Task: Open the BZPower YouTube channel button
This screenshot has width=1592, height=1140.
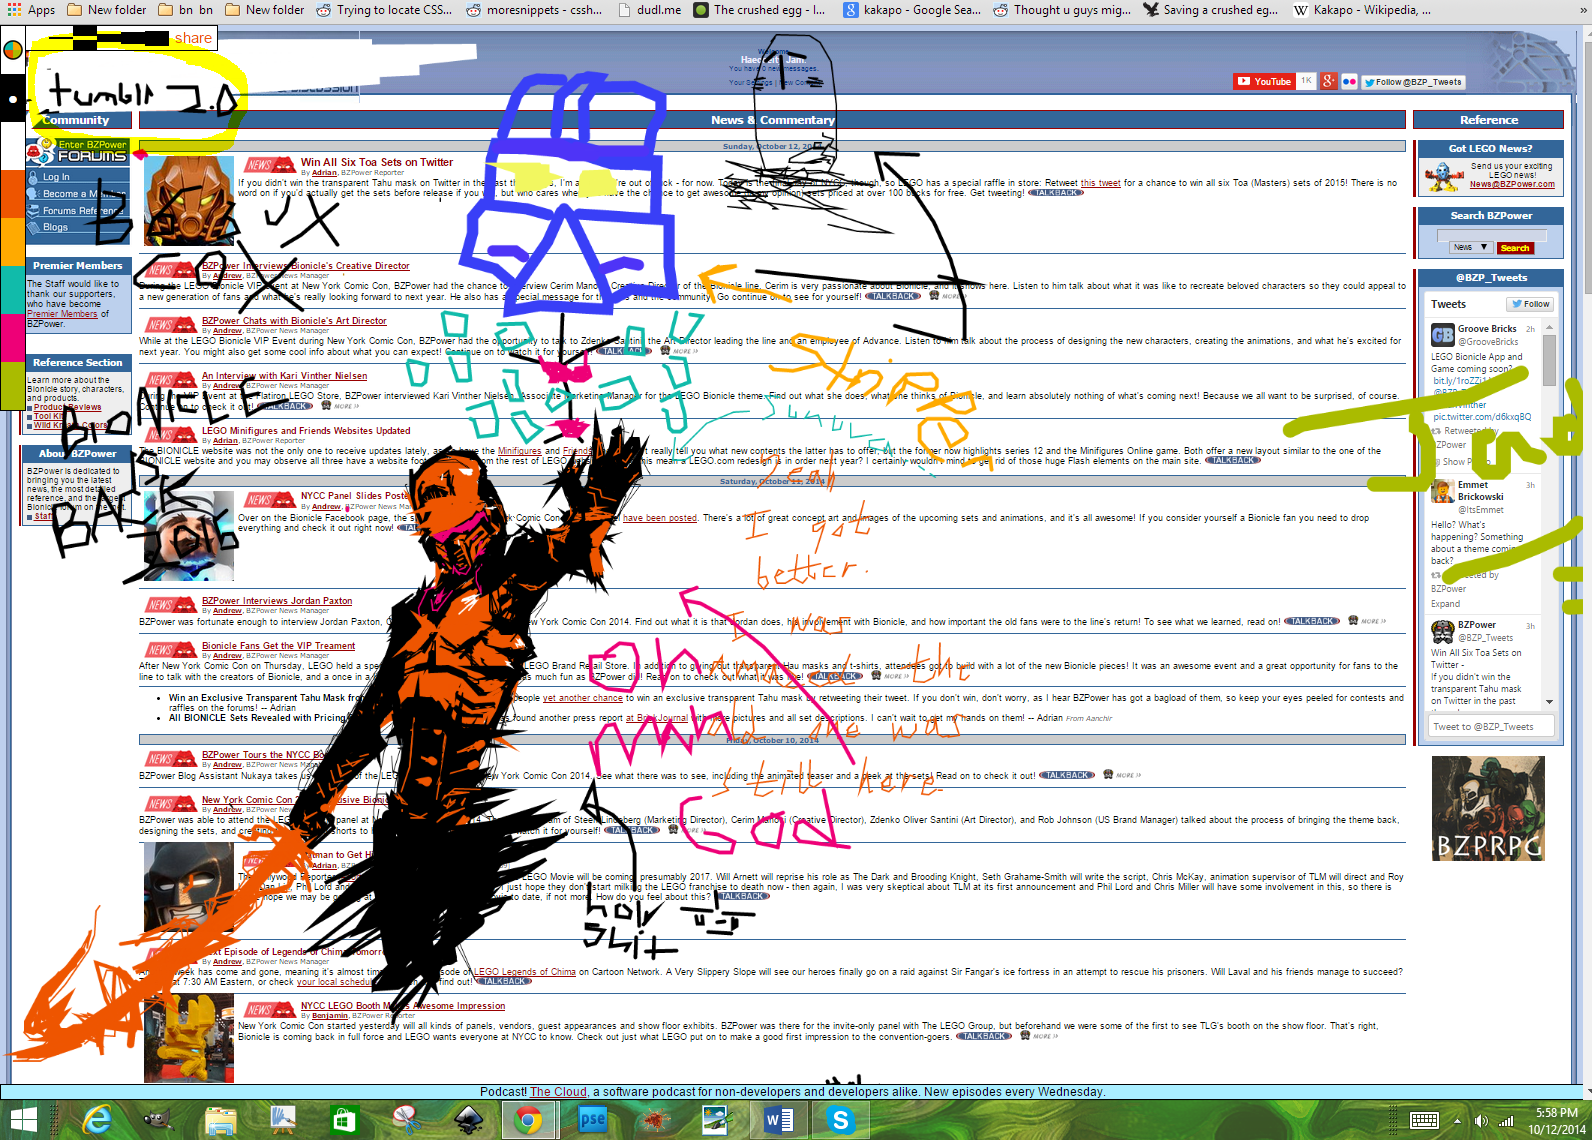Action: click(x=1264, y=82)
